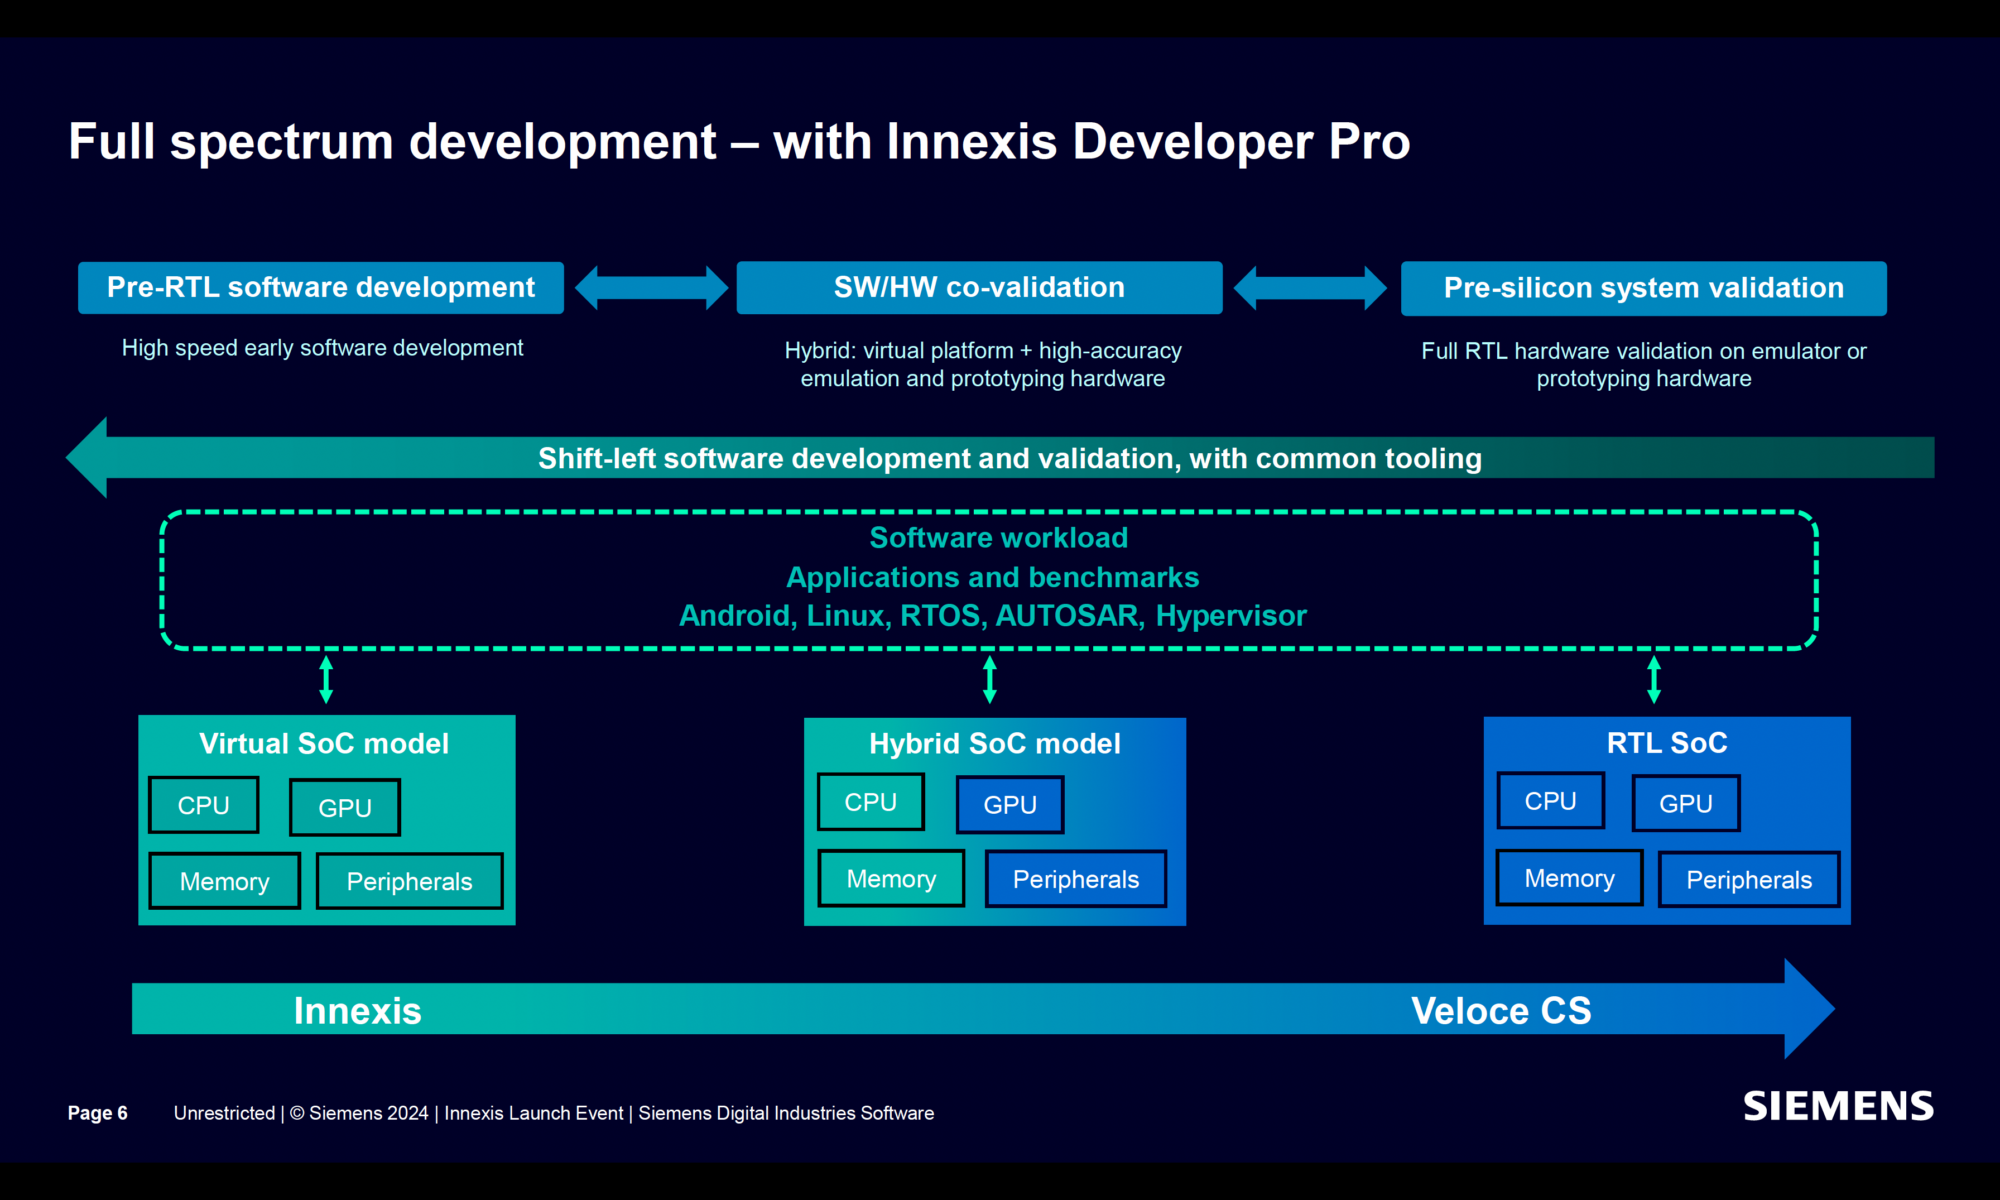Click 'Android, Linux, RTOS, AUTOSAR, Hypervisor' line

993,616
